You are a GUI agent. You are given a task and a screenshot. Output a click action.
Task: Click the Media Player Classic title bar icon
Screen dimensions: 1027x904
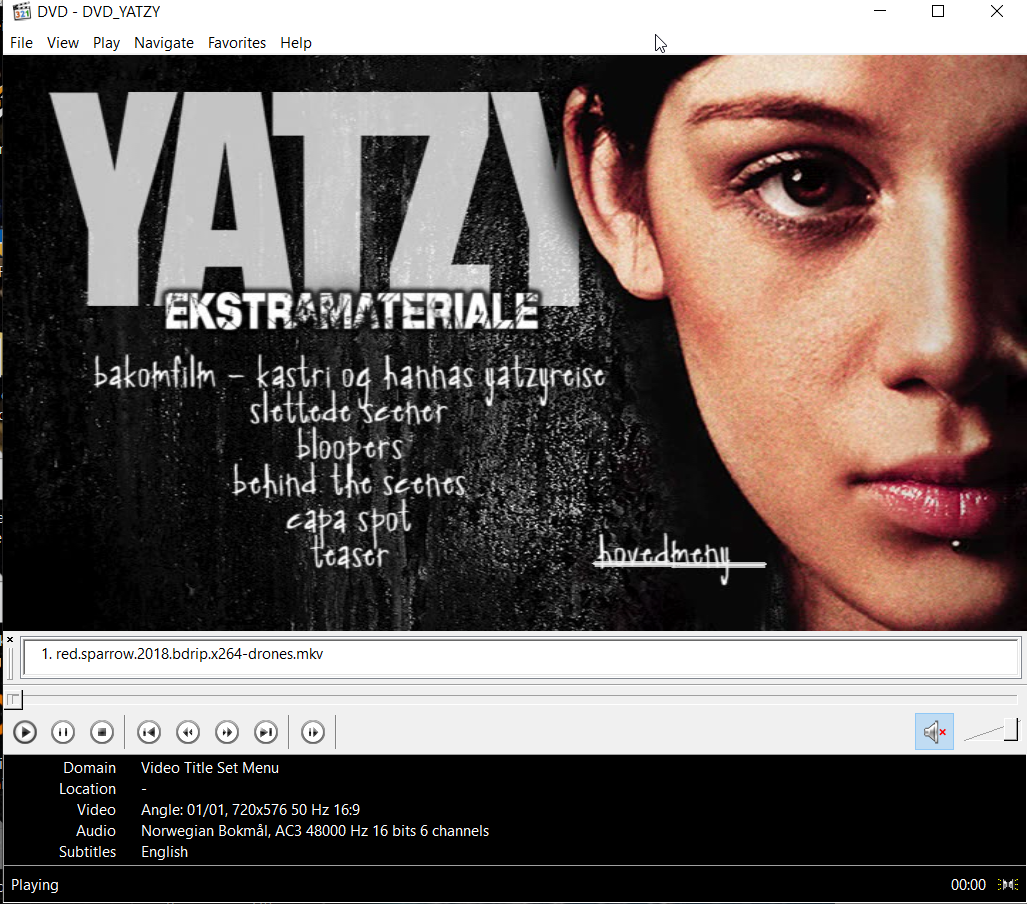pyautogui.click(x=22, y=11)
